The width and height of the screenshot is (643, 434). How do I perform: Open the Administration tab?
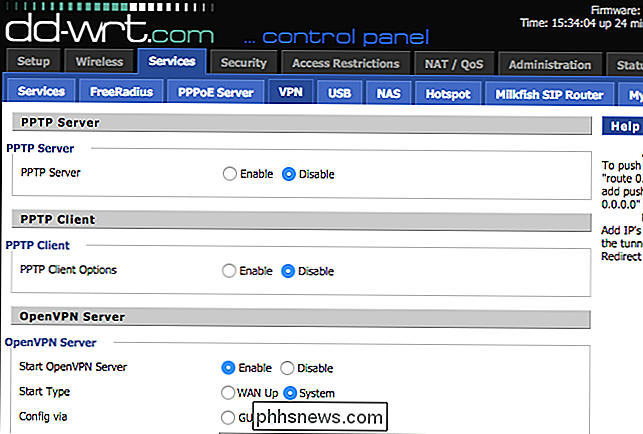550,65
